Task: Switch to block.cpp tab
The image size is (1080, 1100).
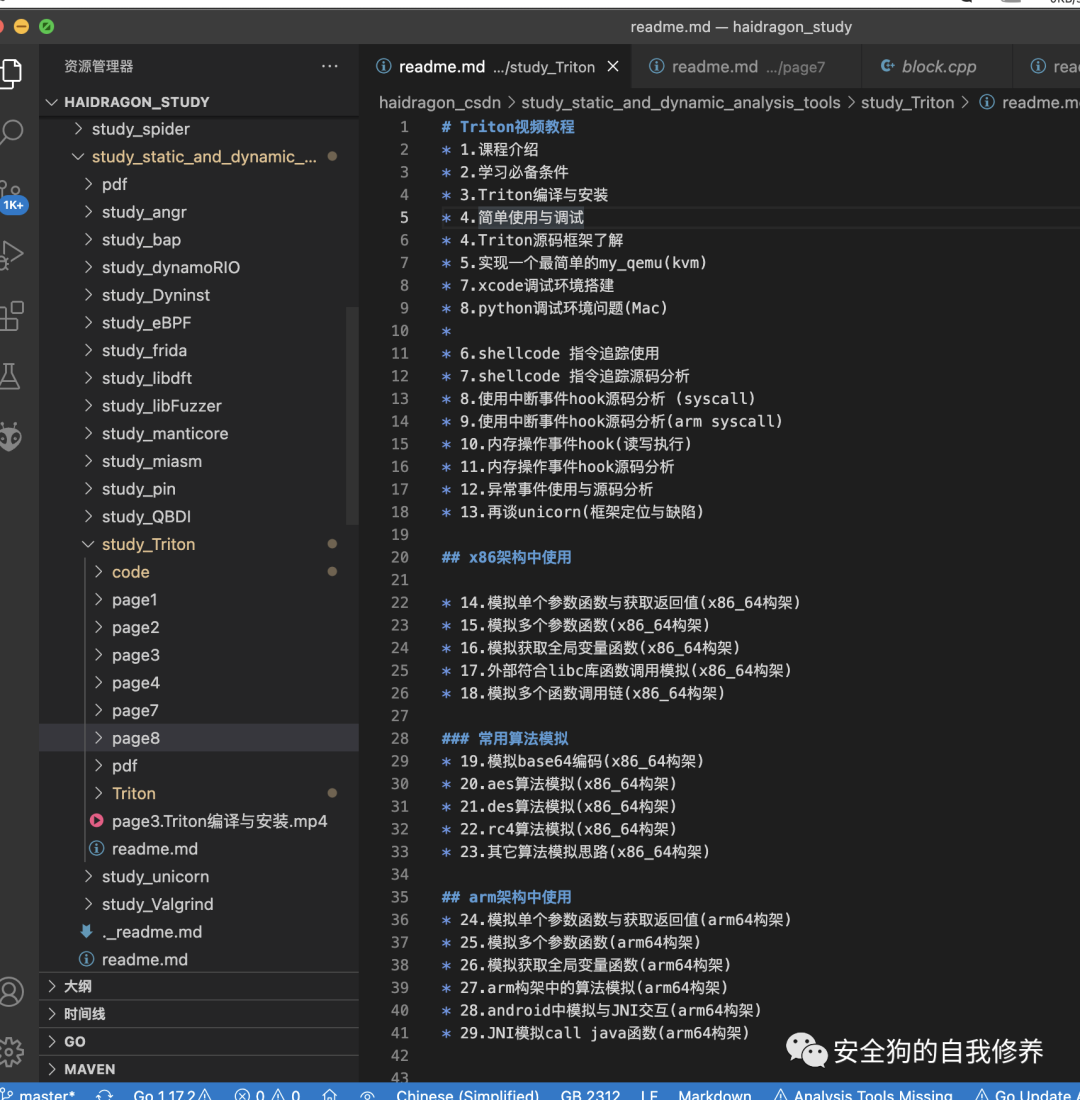Action: (x=936, y=67)
